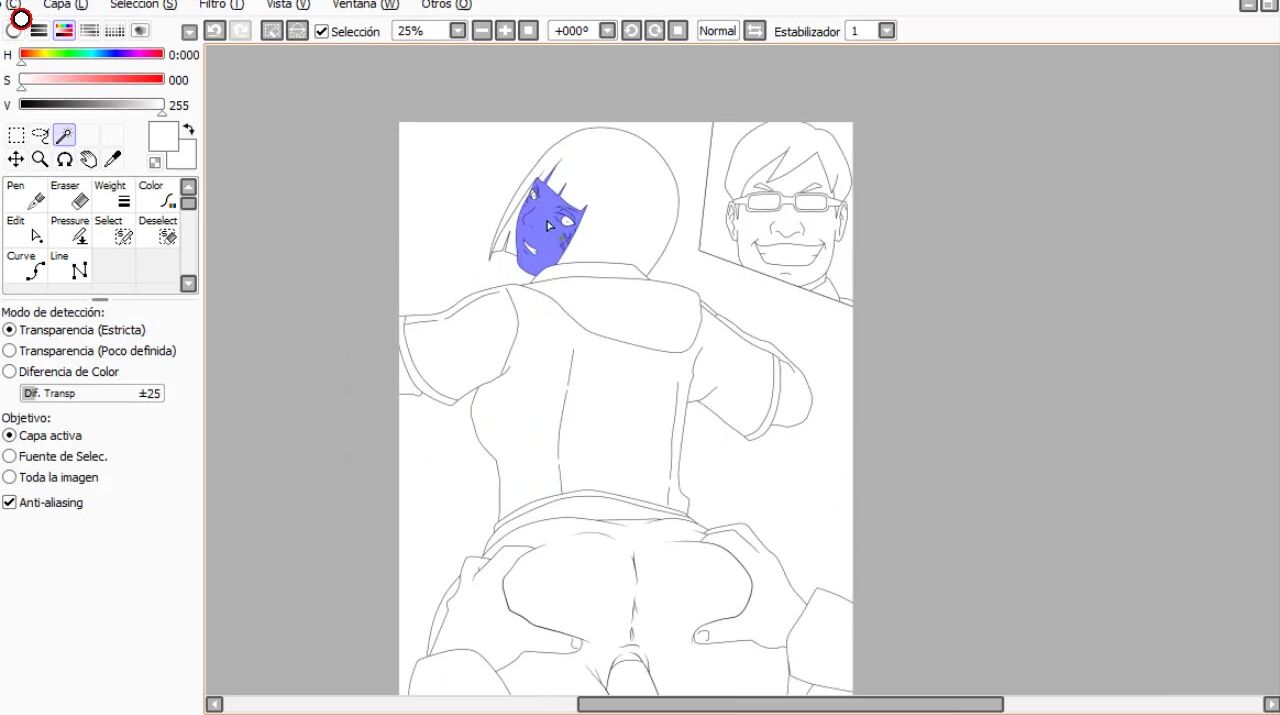Pick the Move tool
Viewport: 1280px width, 715px height.
16,159
